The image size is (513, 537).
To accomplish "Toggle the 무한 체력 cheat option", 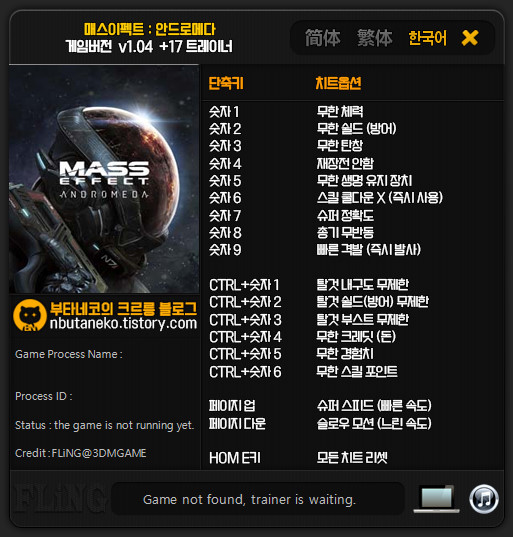I will pyautogui.click(x=340, y=111).
